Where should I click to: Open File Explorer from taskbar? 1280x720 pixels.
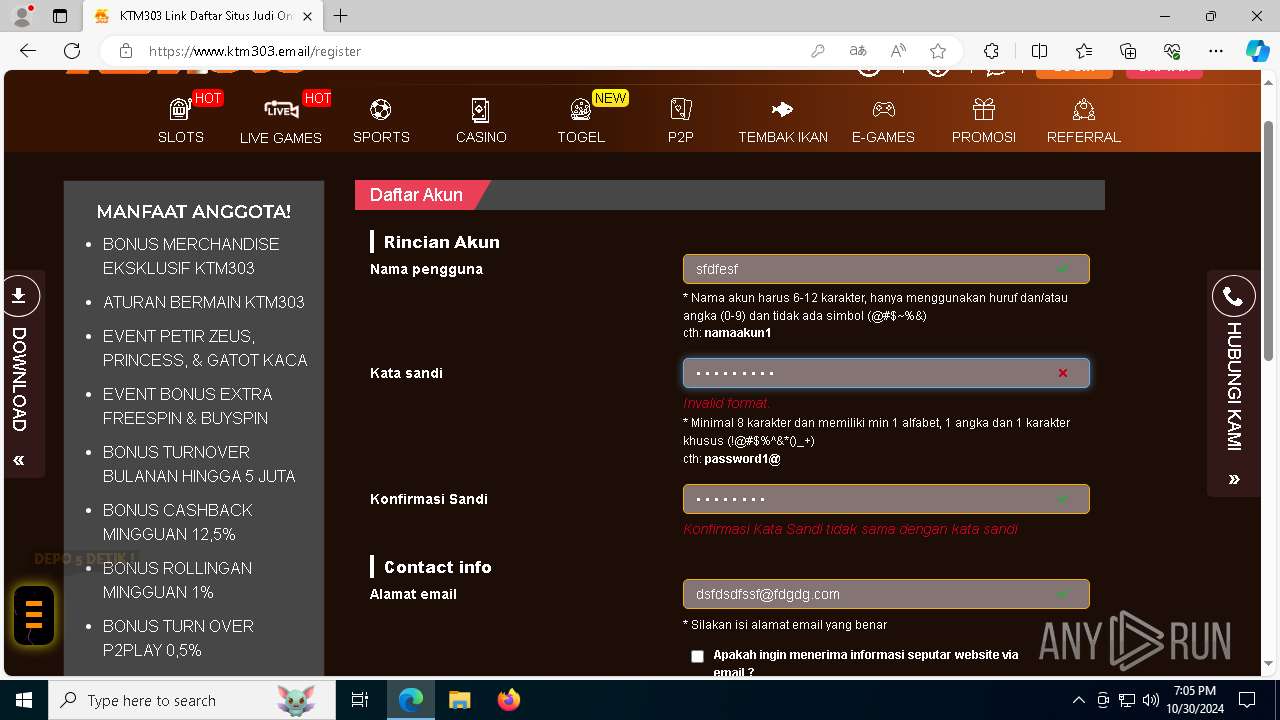point(459,700)
